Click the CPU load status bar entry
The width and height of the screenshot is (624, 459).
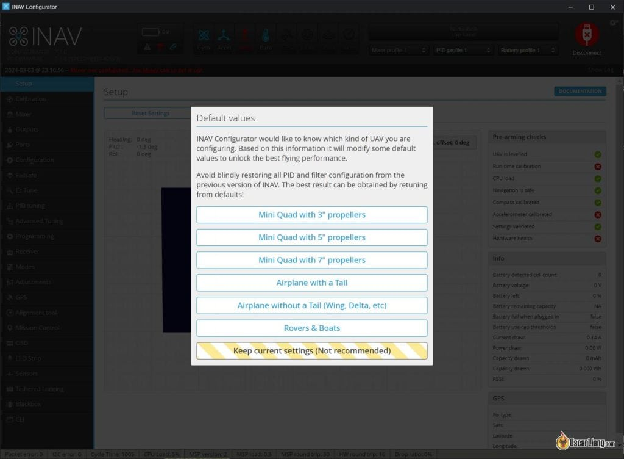[162, 454]
